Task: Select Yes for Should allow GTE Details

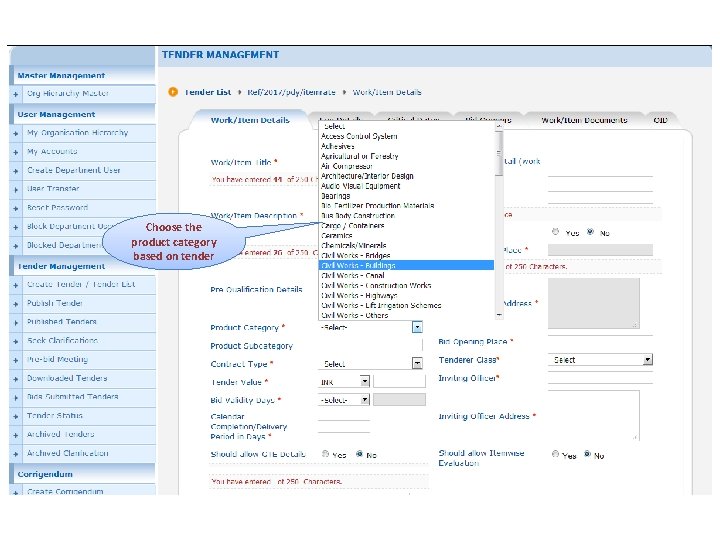Action: (325, 454)
